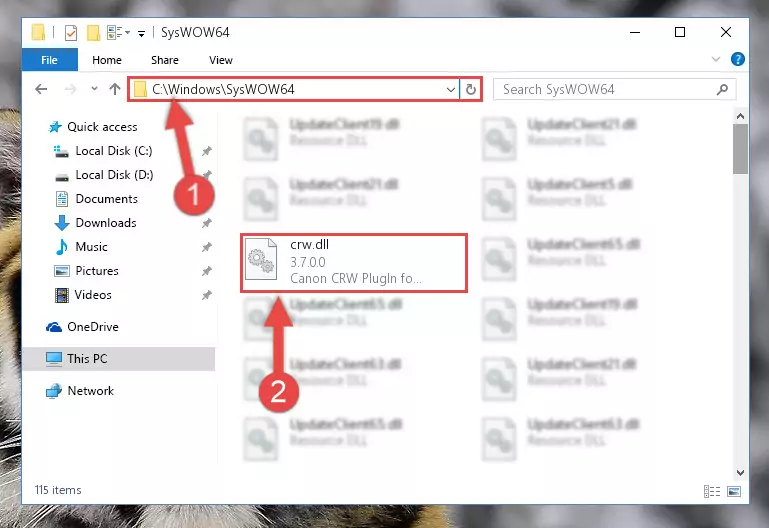This screenshot has height=528, width=769.
Task: Click the search magnifier icon
Action: pyautogui.click(x=722, y=89)
